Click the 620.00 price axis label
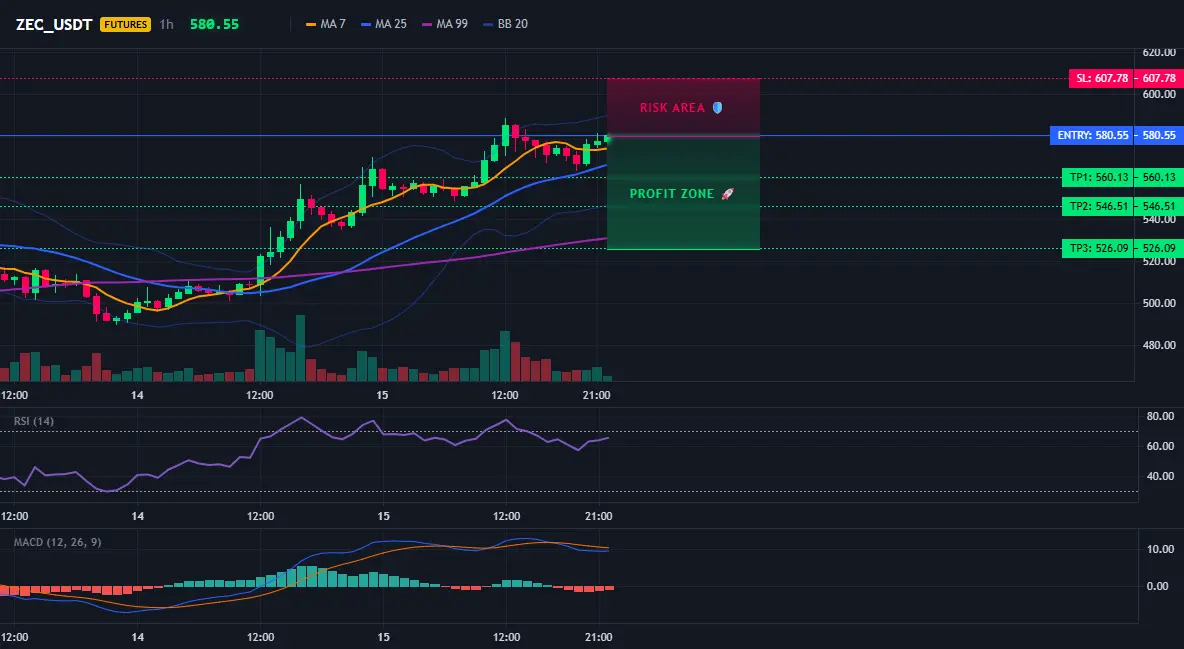The height and width of the screenshot is (649, 1184). (1159, 53)
